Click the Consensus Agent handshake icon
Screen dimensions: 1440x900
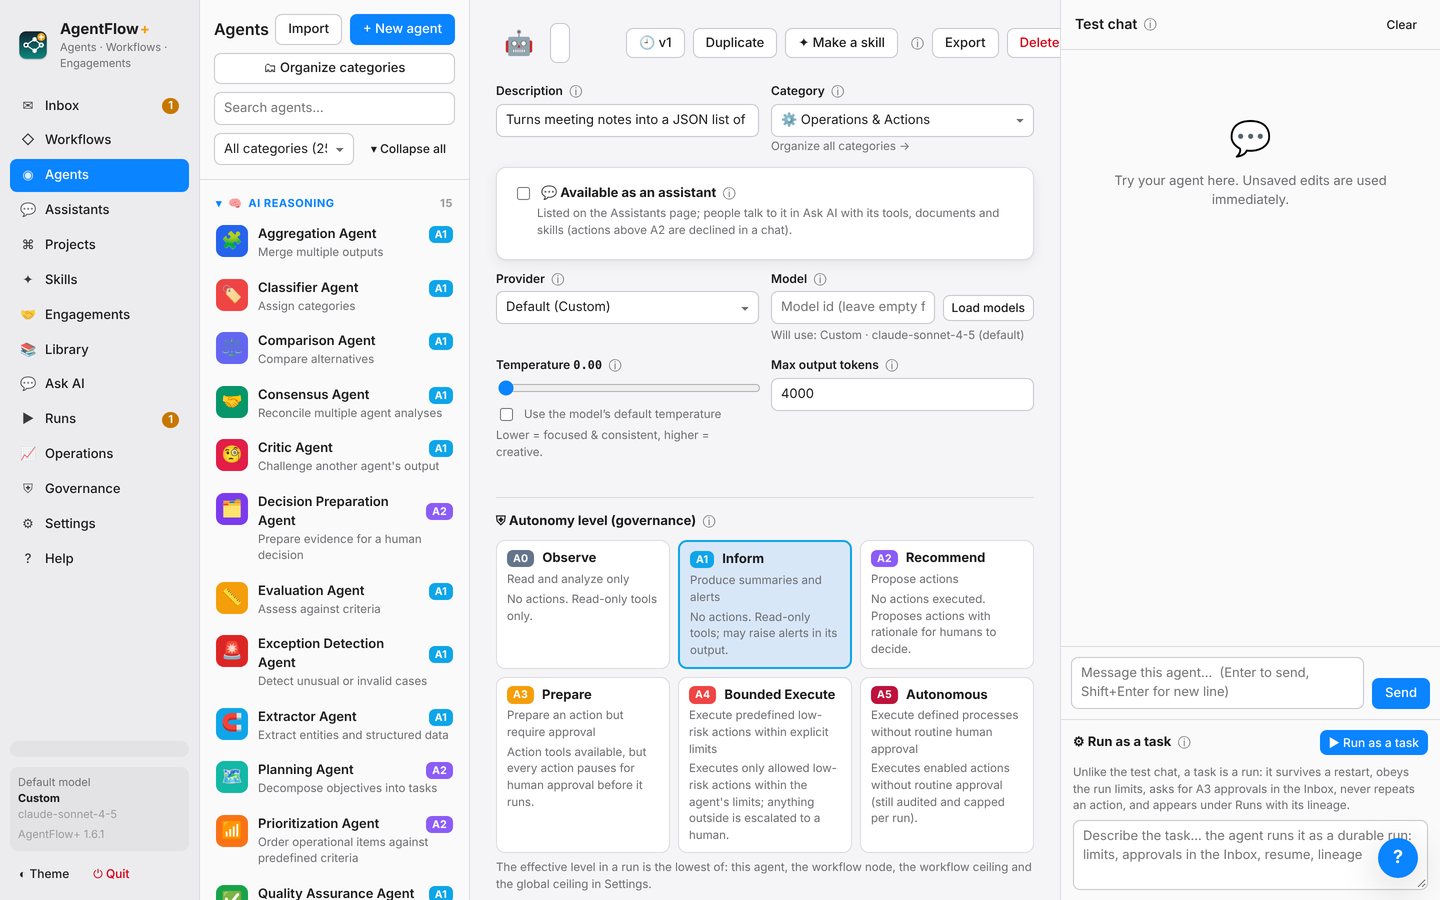pos(232,403)
